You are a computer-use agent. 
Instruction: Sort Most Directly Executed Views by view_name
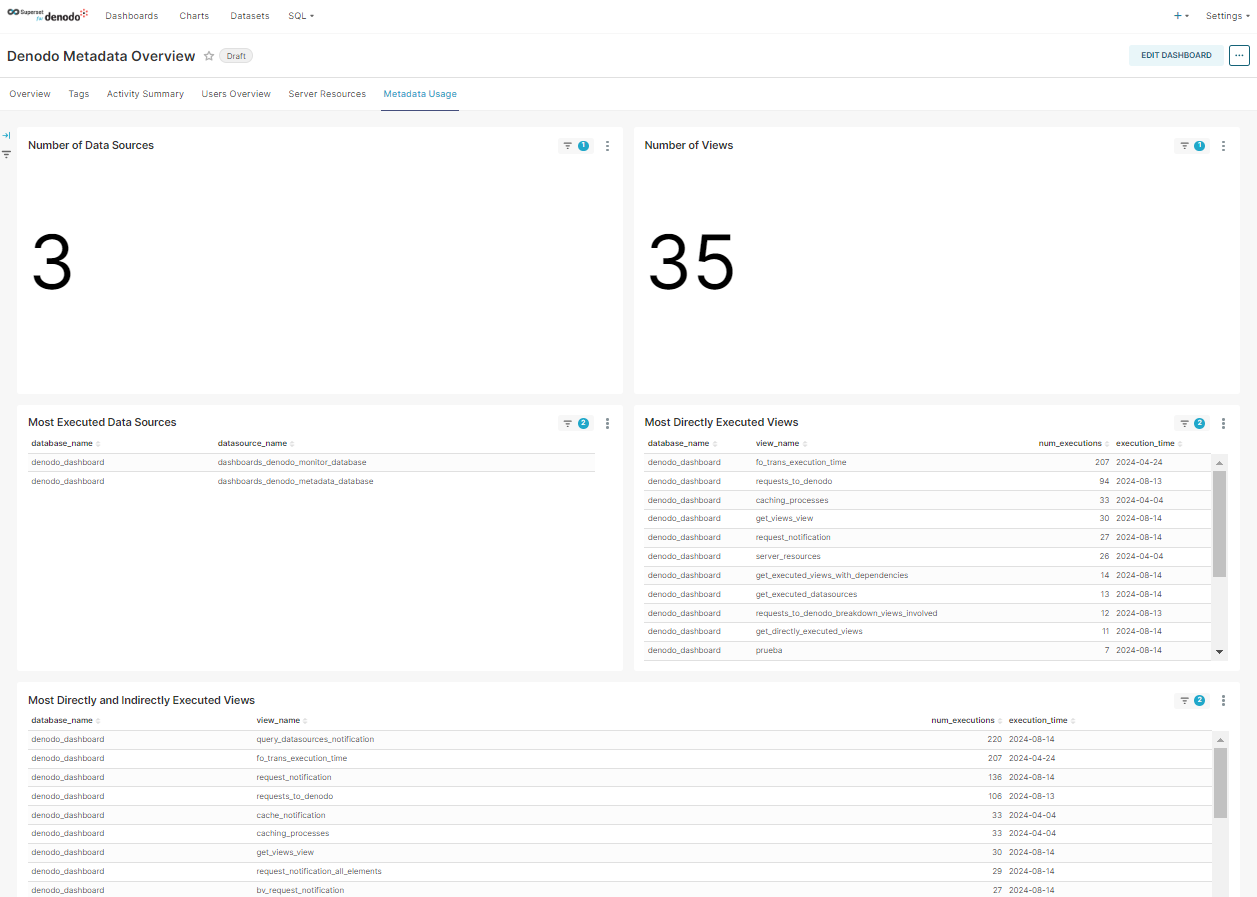click(781, 443)
